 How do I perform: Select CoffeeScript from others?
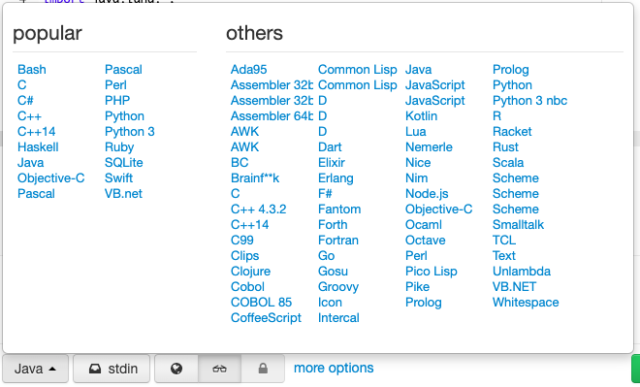point(266,318)
